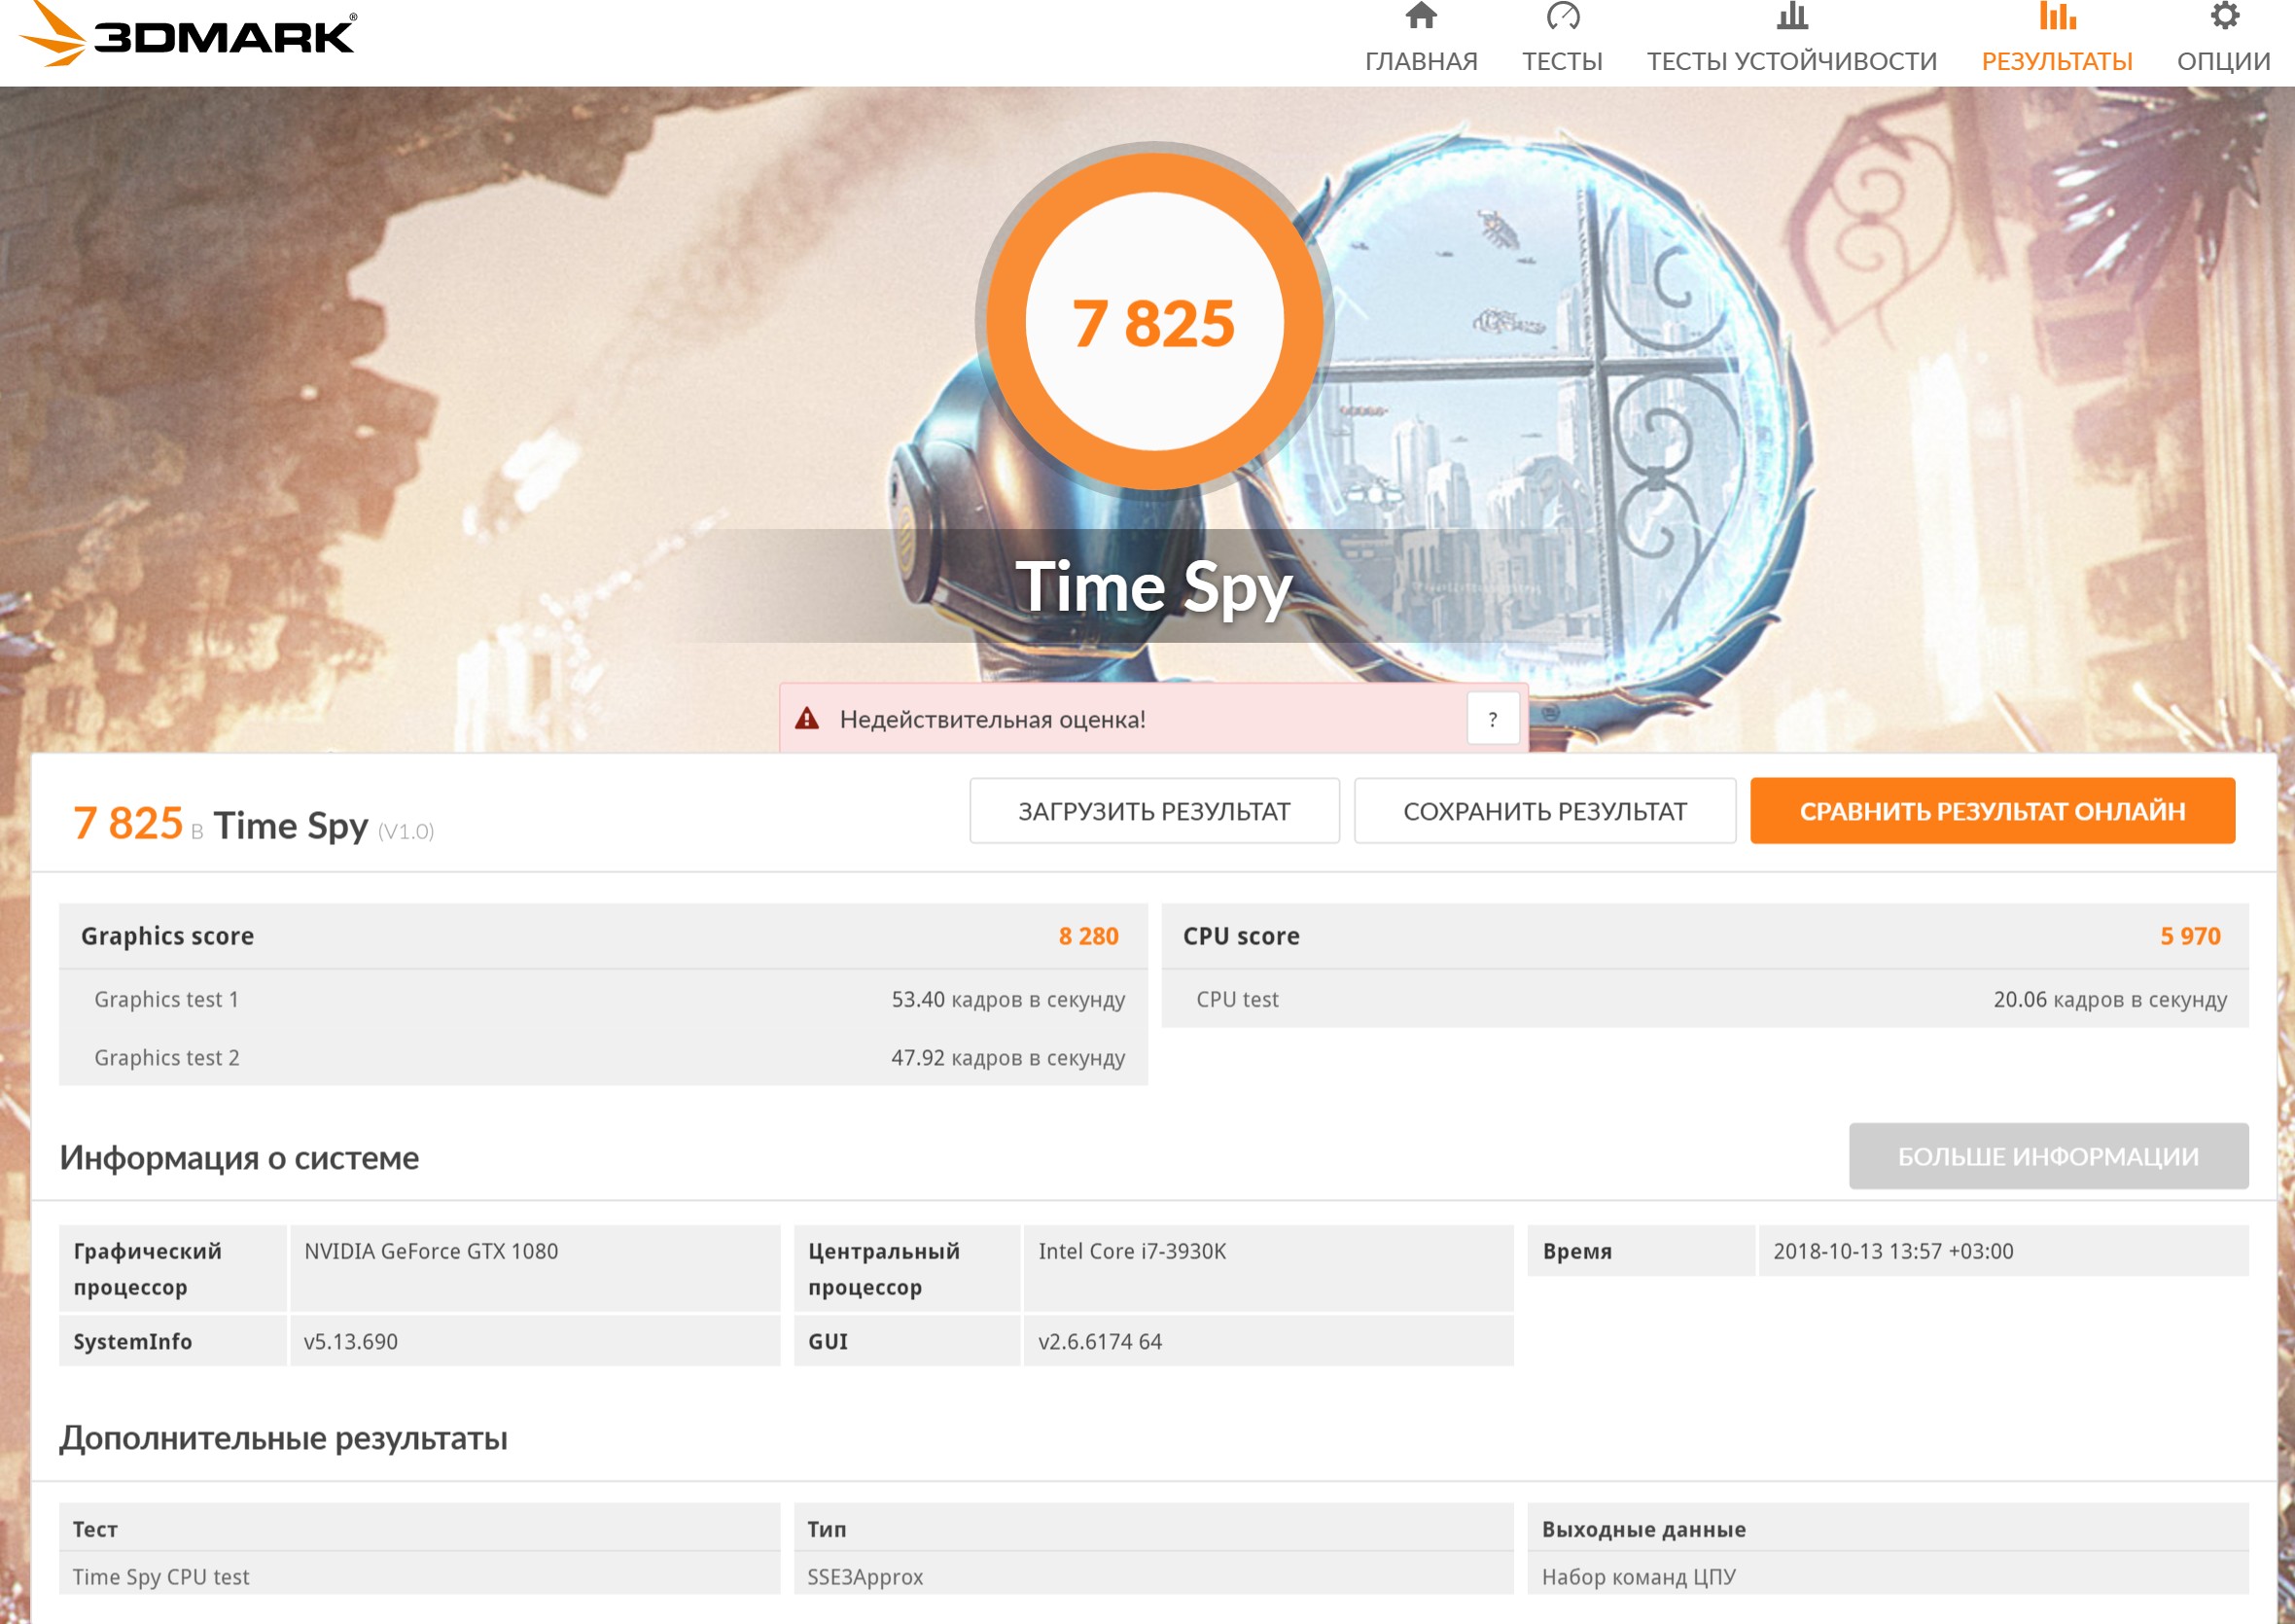Select the РЕЗУЛЬТАТЫ tab
2295x1624 pixels.
[x=2056, y=61]
